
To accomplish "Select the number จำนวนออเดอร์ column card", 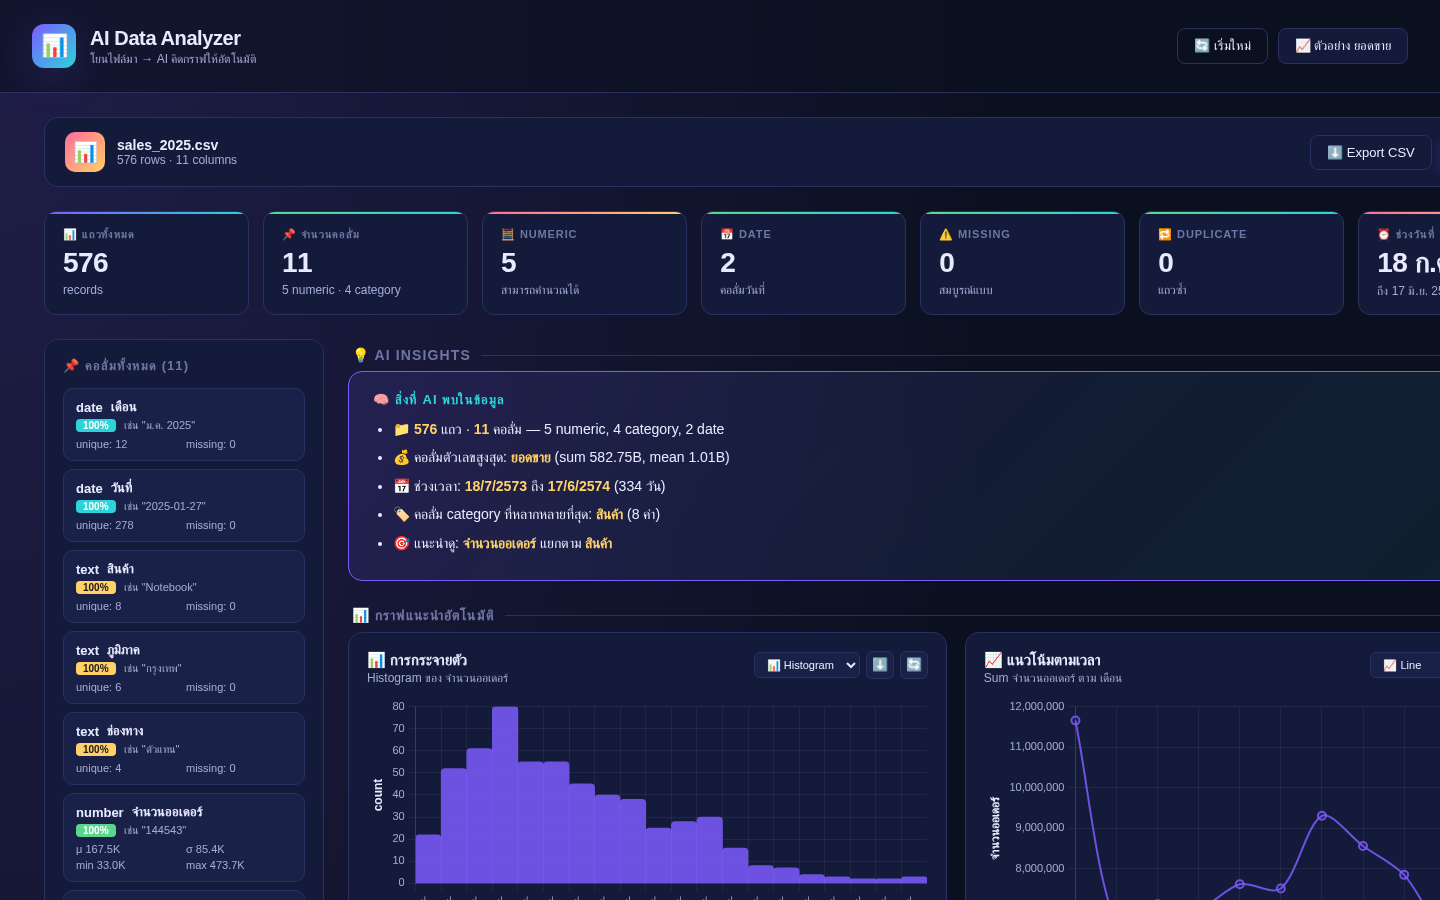I will tap(184, 837).
